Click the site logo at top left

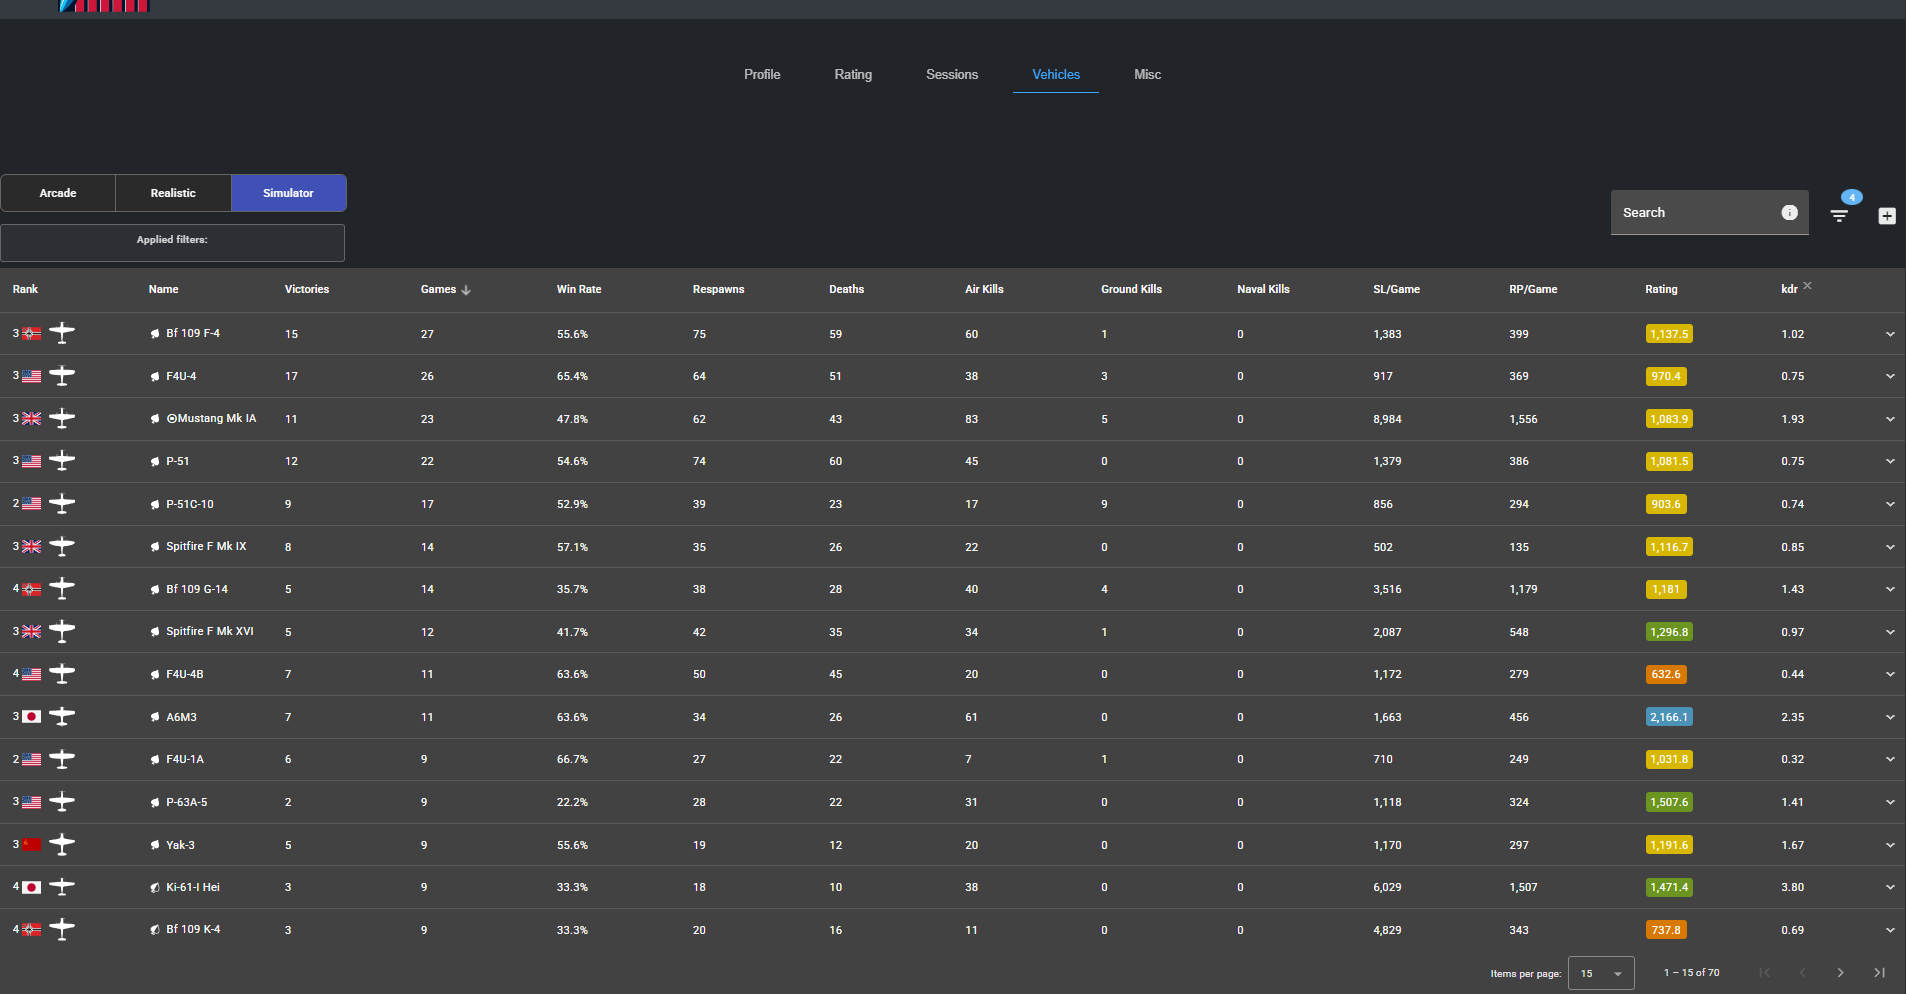[104, 5]
